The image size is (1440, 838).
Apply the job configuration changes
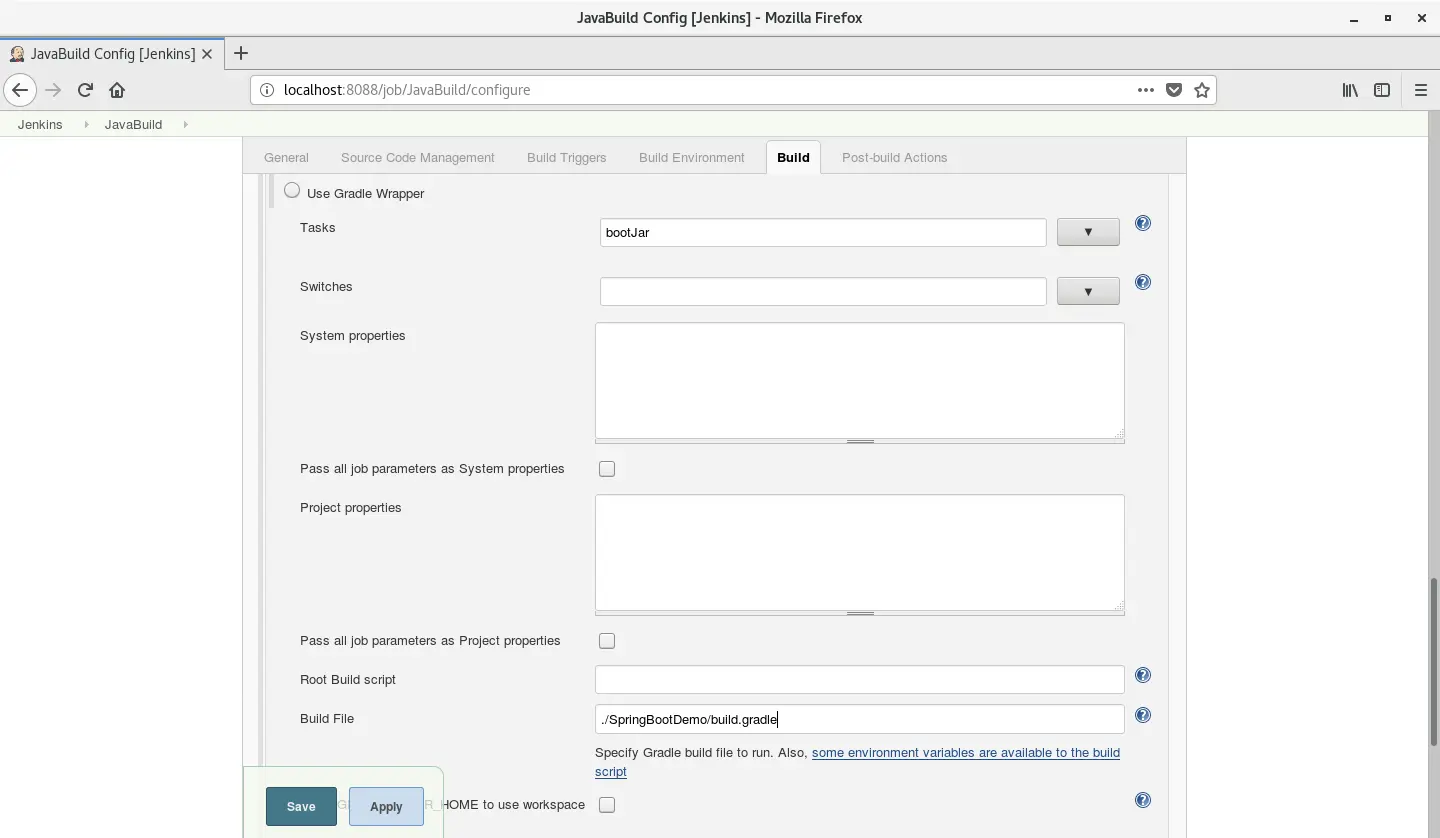point(386,807)
